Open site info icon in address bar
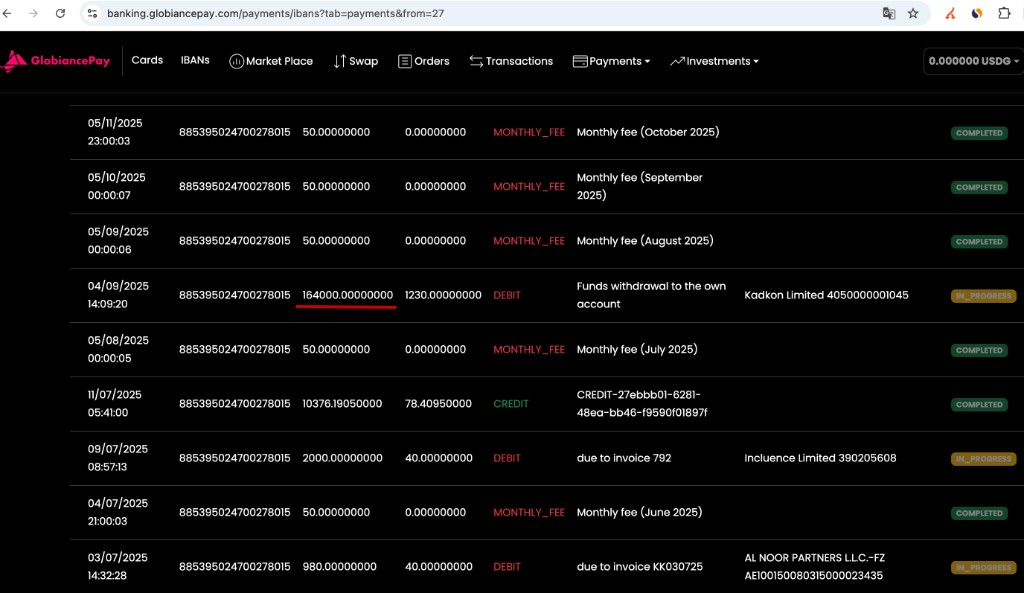The height and width of the screenshot is (593, 1024). tap(92, 13)
